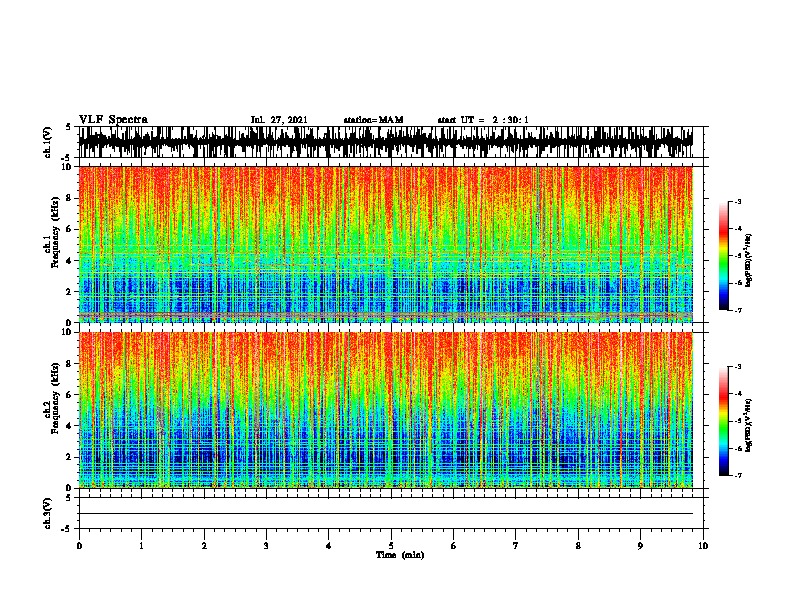This screenshot has width=792, height=612.
Task: Select the "Time (min)" axis label
Action: coord(400,555)
